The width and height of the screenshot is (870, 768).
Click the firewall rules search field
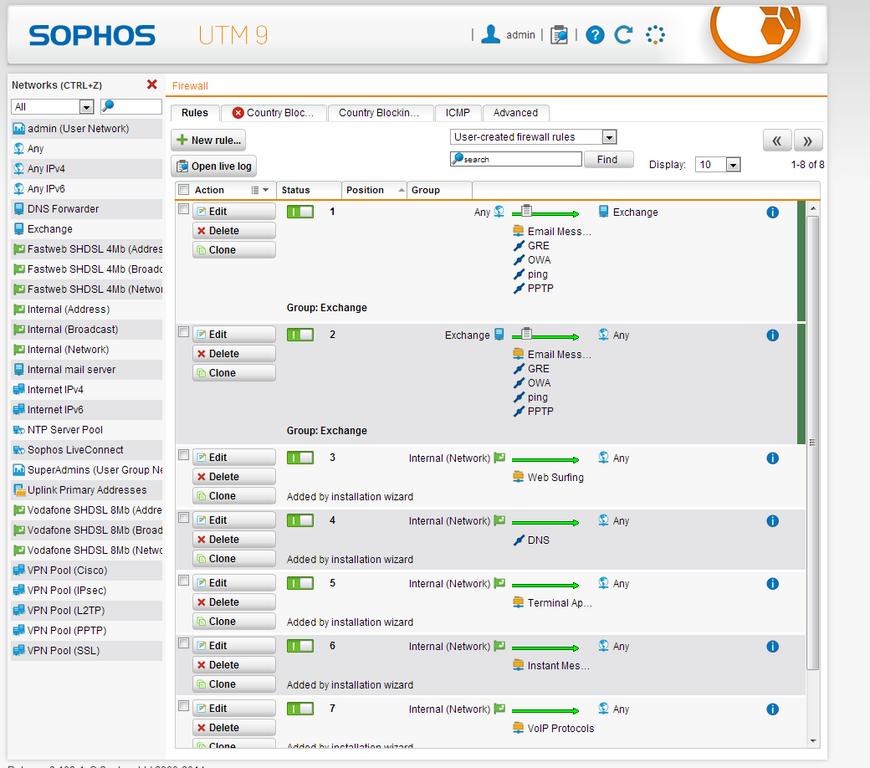(516, 159)
